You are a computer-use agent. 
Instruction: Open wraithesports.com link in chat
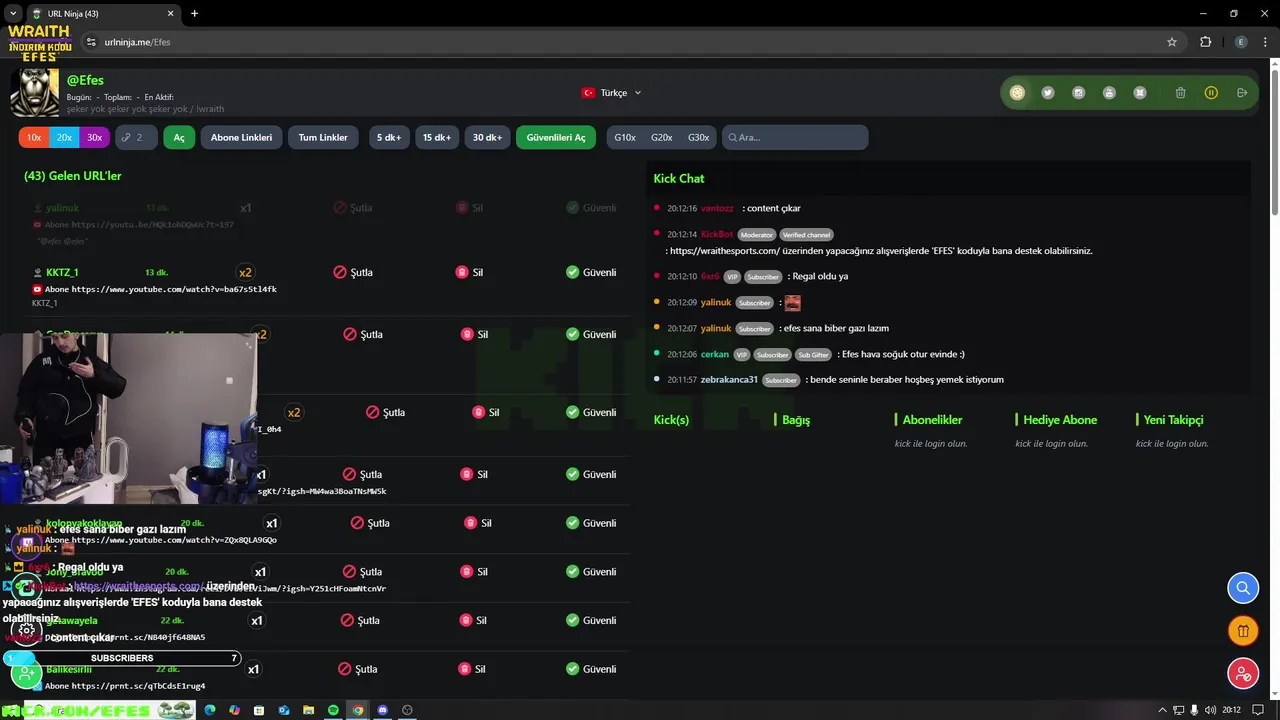point(725,251)
